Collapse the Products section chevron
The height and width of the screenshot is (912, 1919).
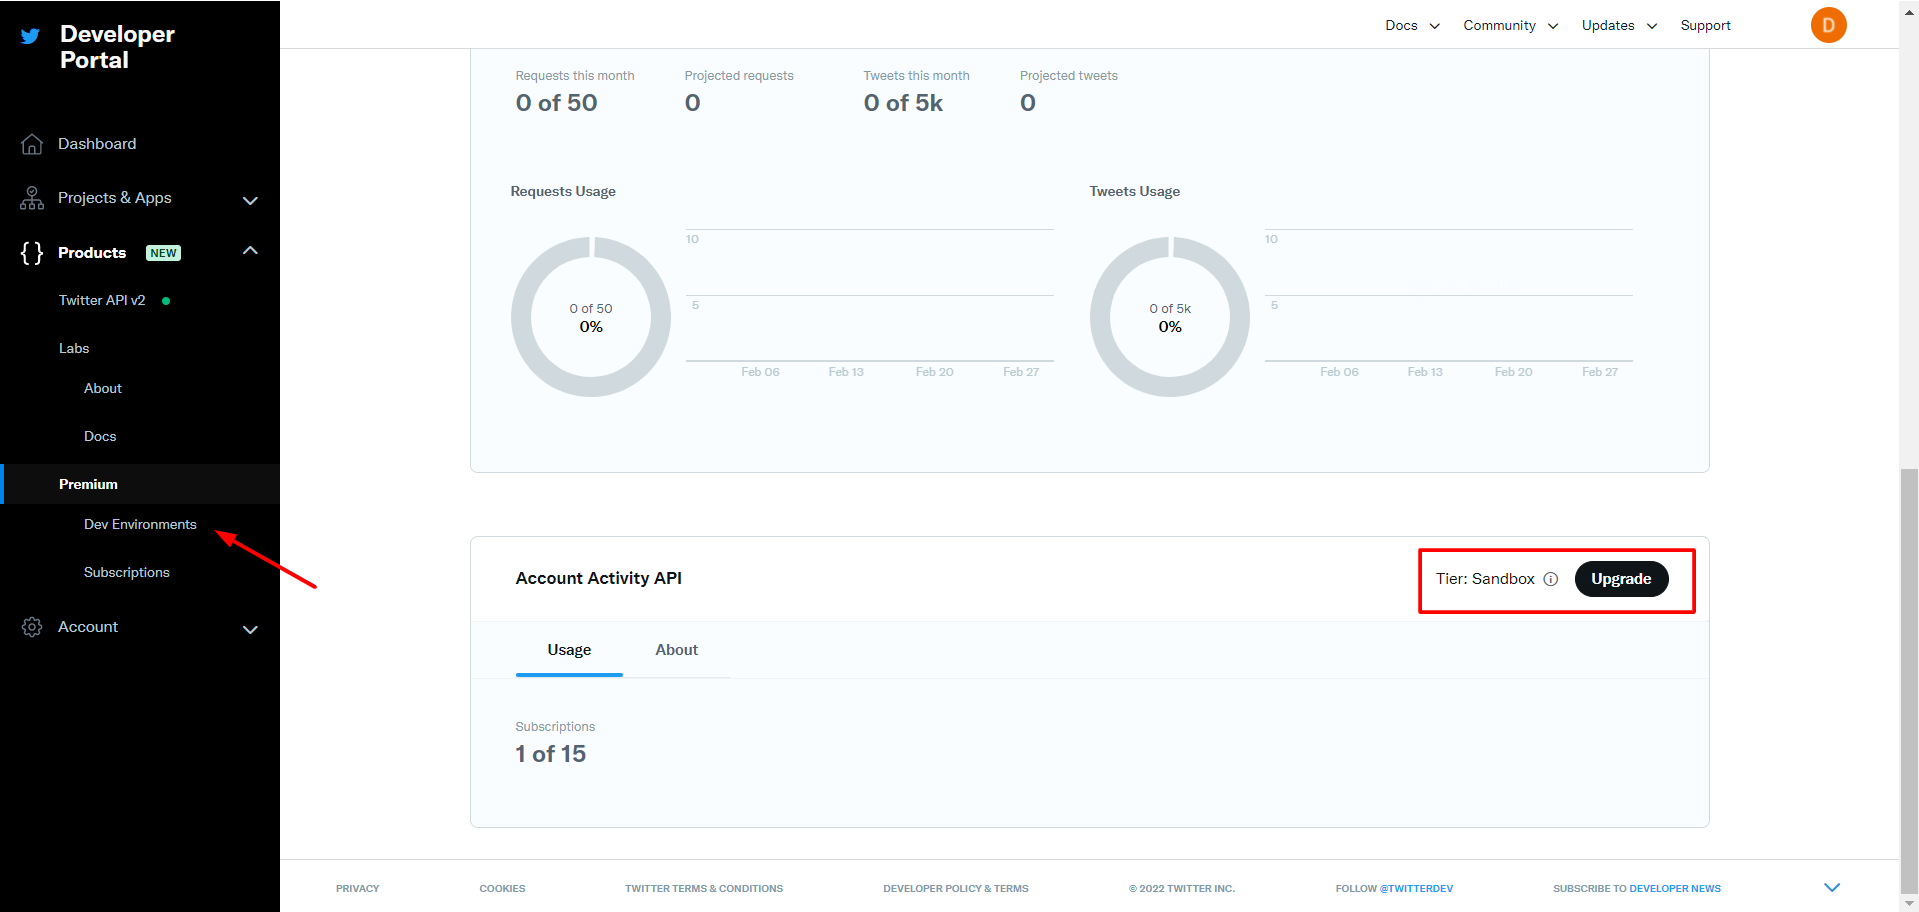coord(250,251)
